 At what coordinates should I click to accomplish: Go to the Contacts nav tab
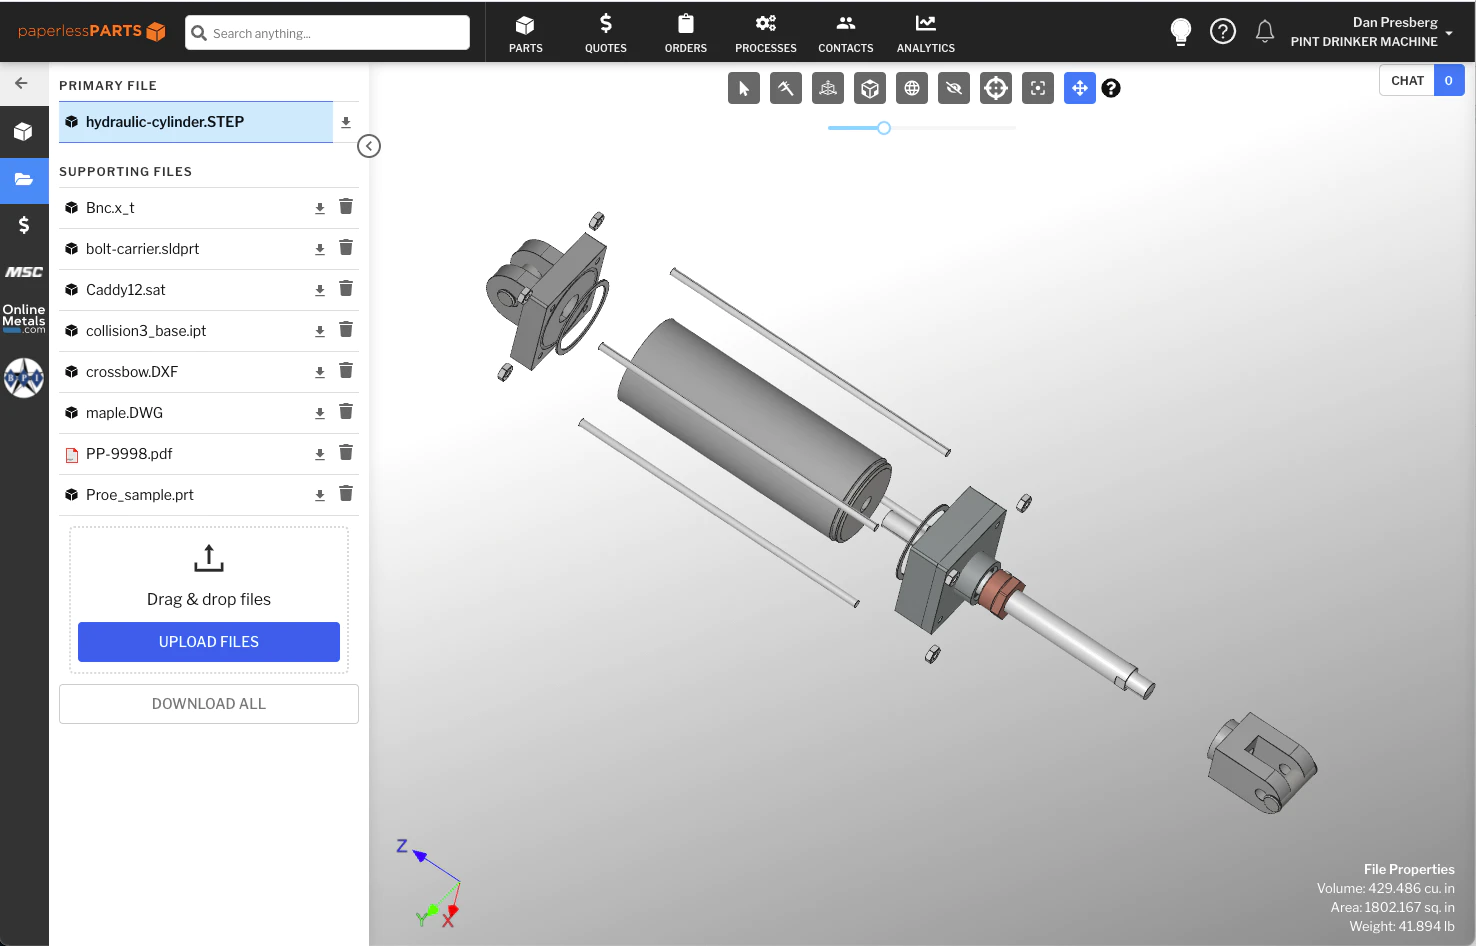(x=846, y=33)
